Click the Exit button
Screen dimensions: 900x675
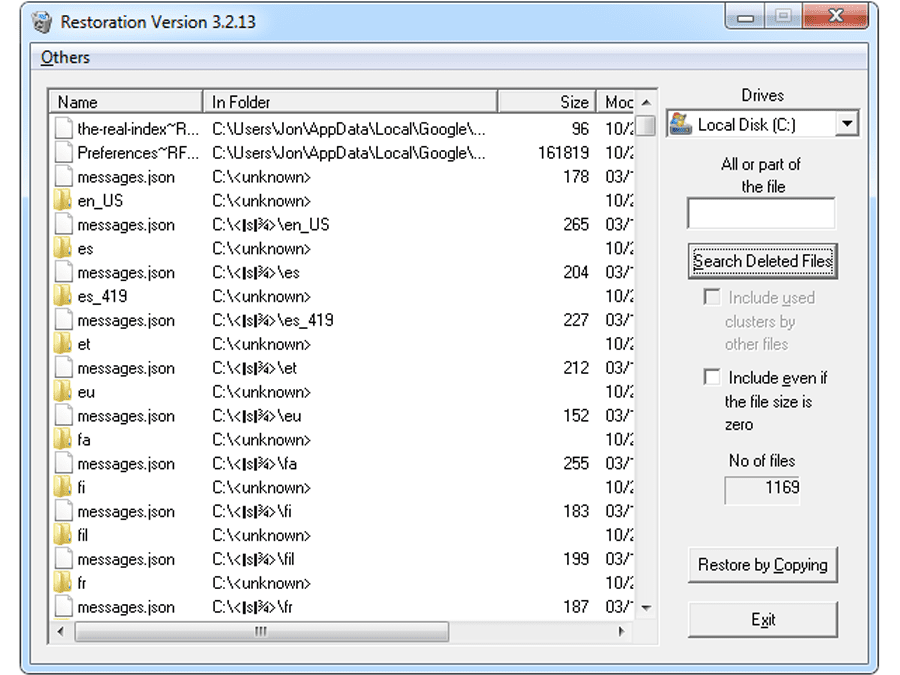tap(763, 619)
